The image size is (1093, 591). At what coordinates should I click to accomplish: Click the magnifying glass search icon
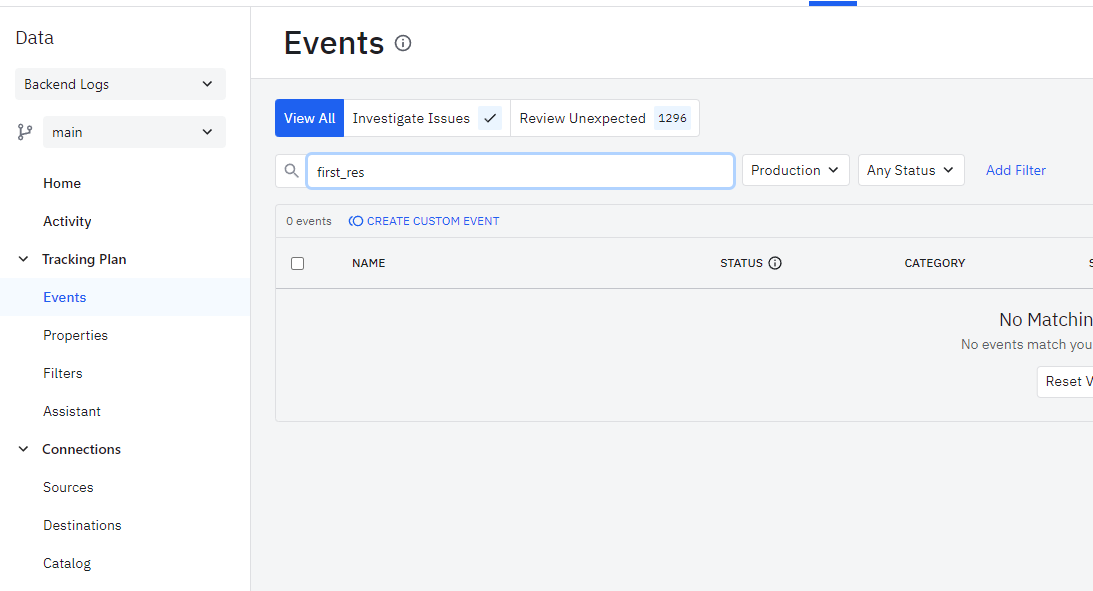tap(291, 171)
